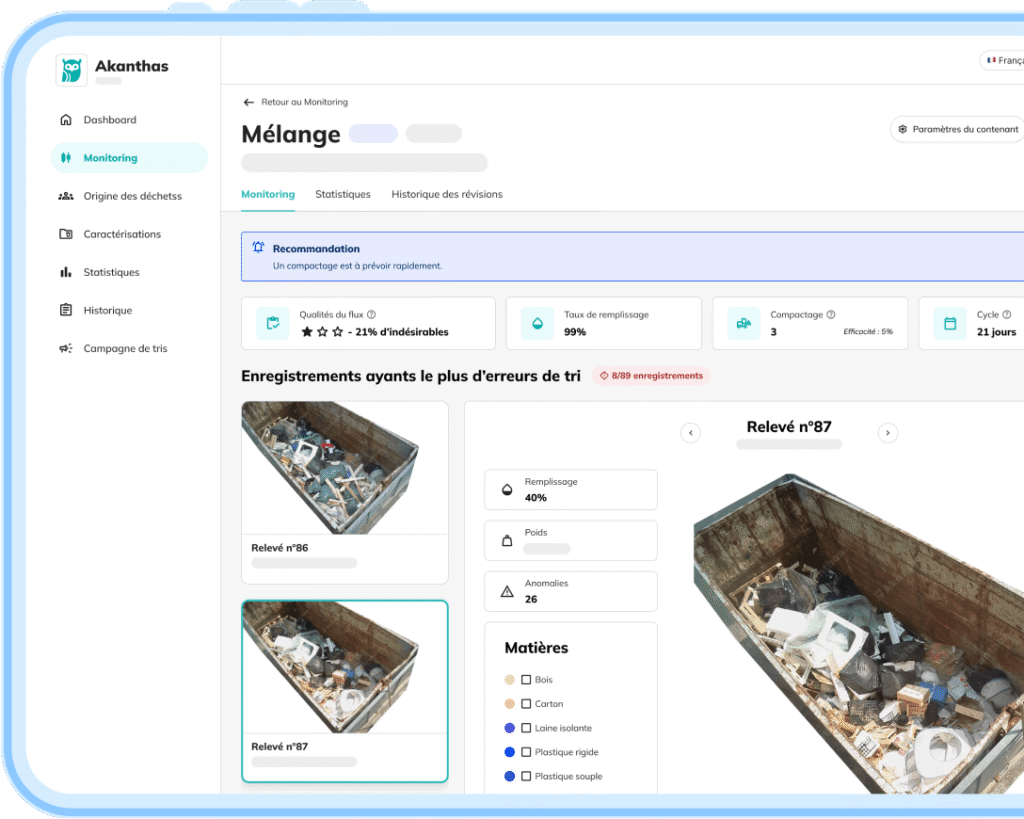Click the sidebar Statistiques bar-chart icon

pyautogui.click(x=66, y=272)
